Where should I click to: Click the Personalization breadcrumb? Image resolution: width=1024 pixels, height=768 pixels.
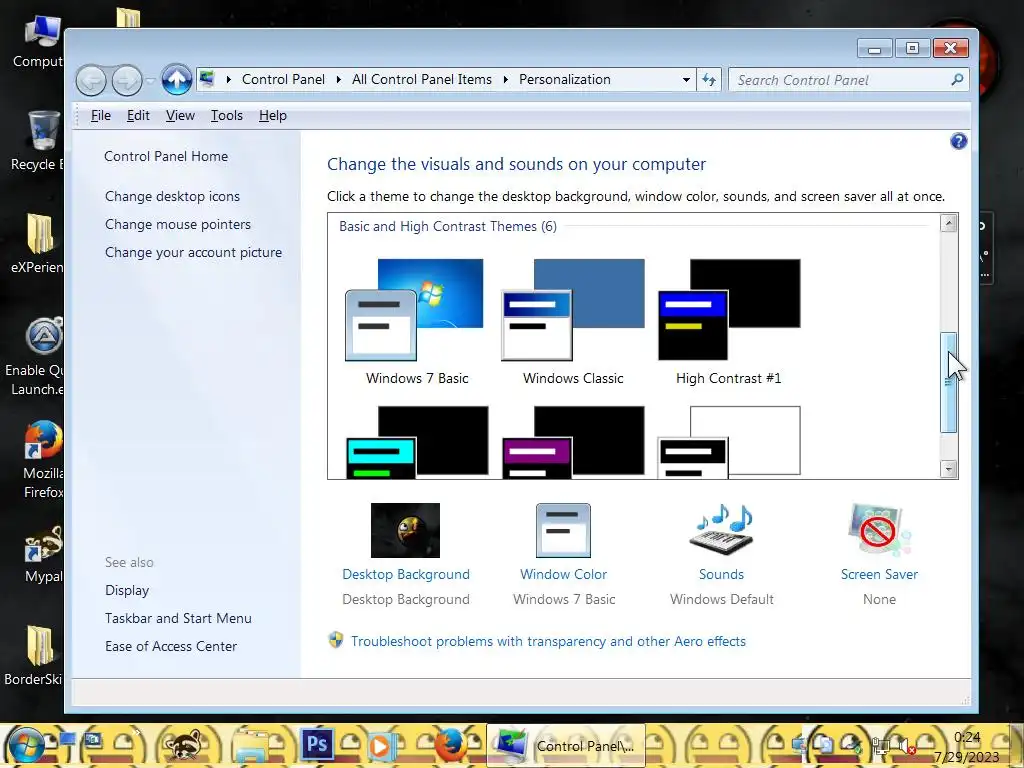tap(565, 80)
